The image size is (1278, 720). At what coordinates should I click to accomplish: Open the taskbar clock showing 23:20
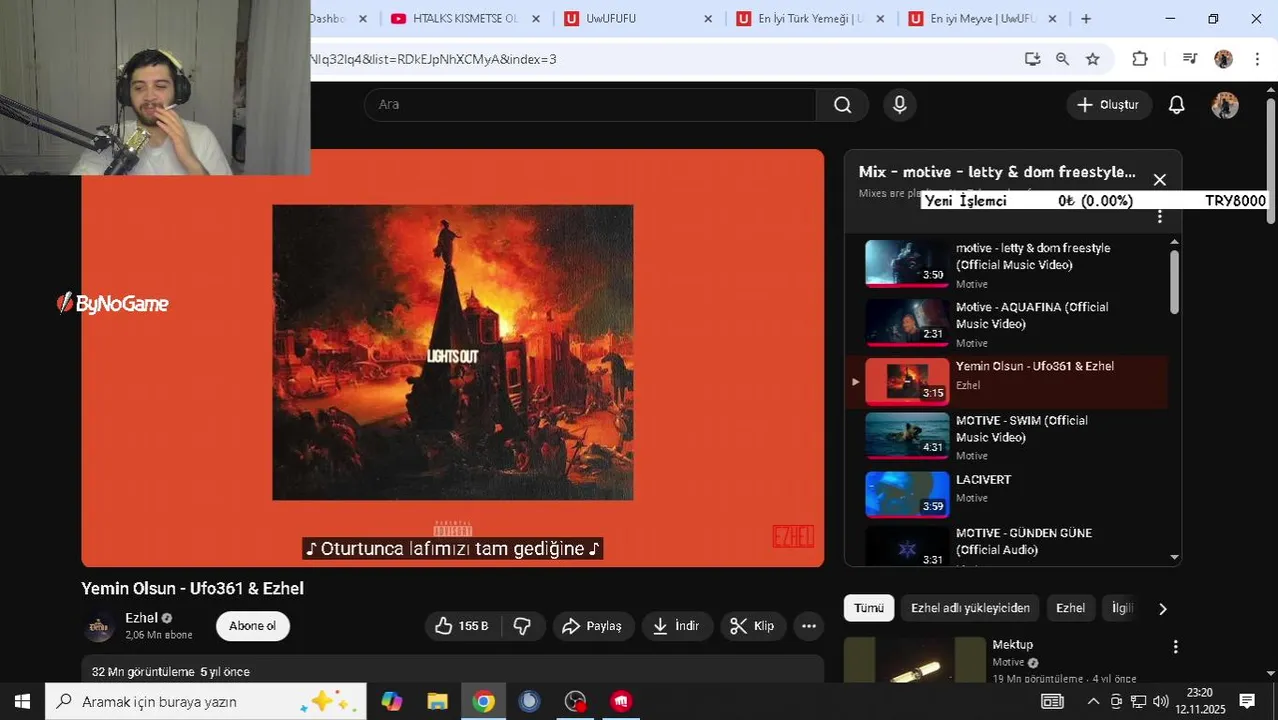click(1200, 701)
